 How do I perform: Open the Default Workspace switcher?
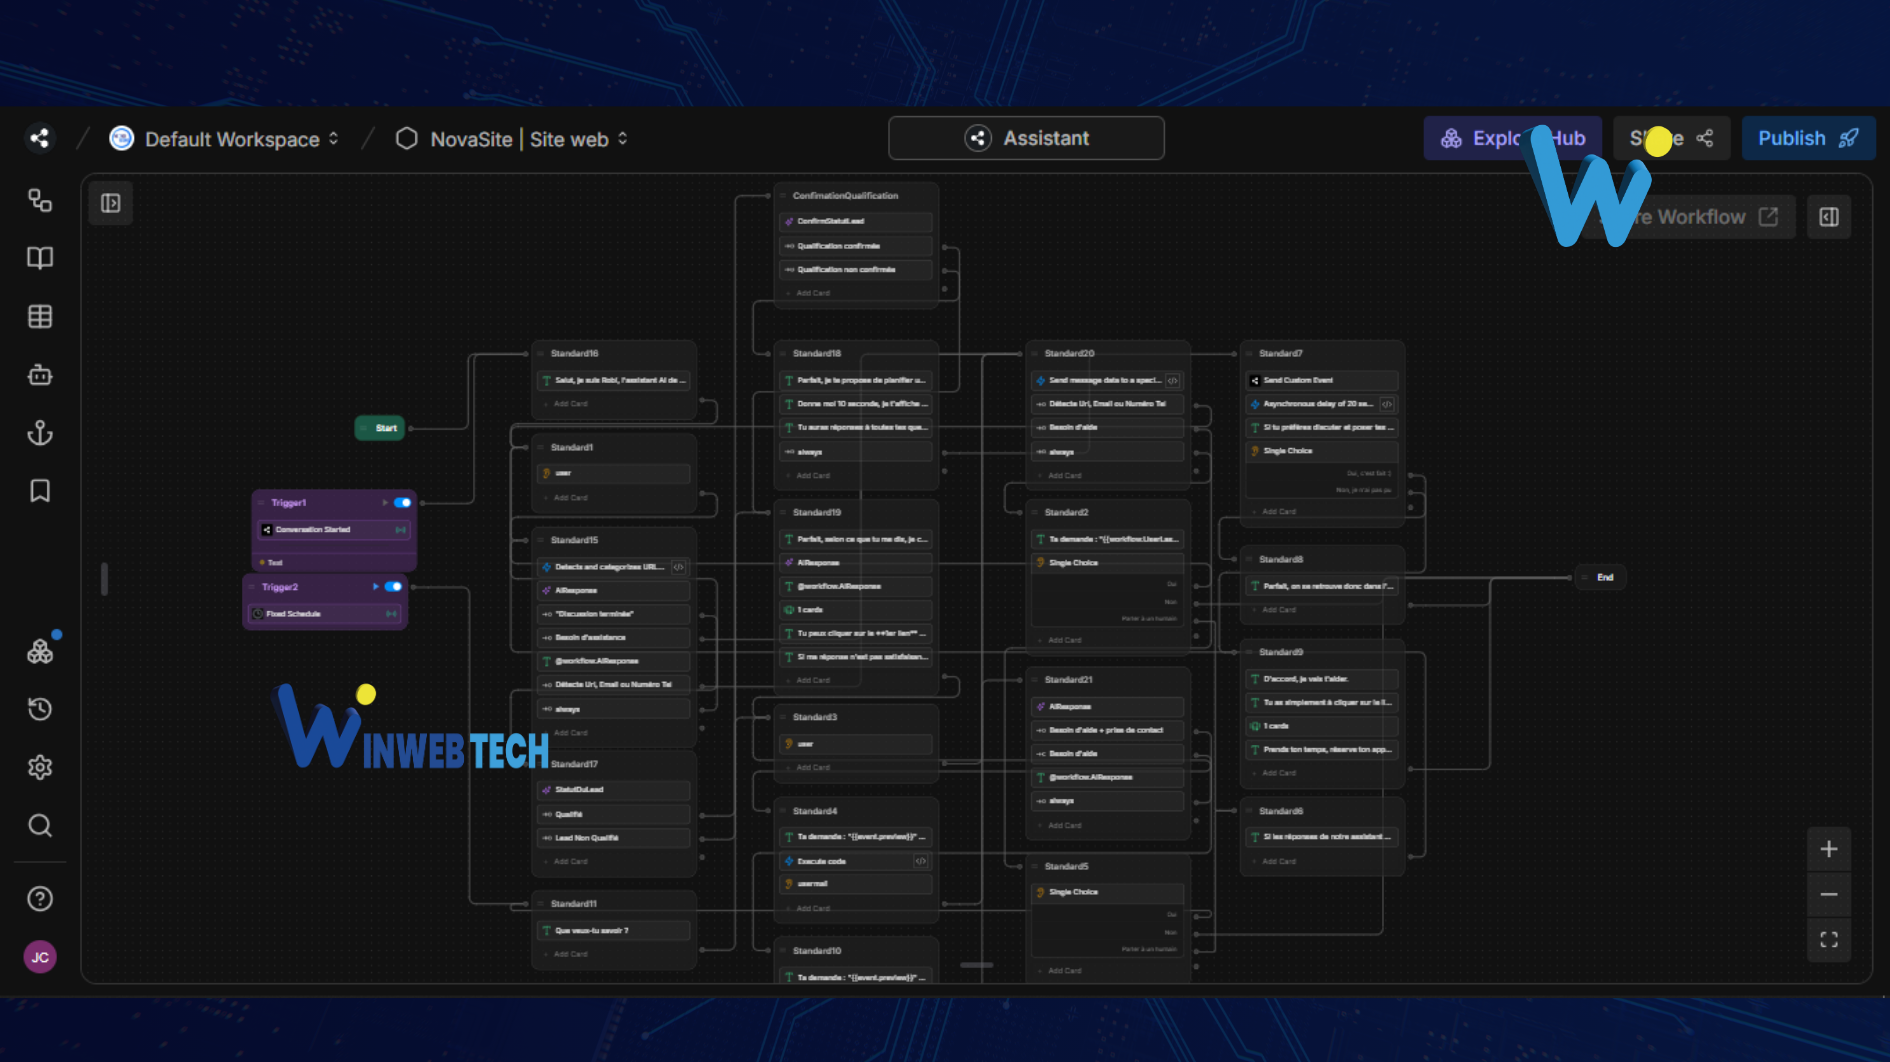coord(225,139)
